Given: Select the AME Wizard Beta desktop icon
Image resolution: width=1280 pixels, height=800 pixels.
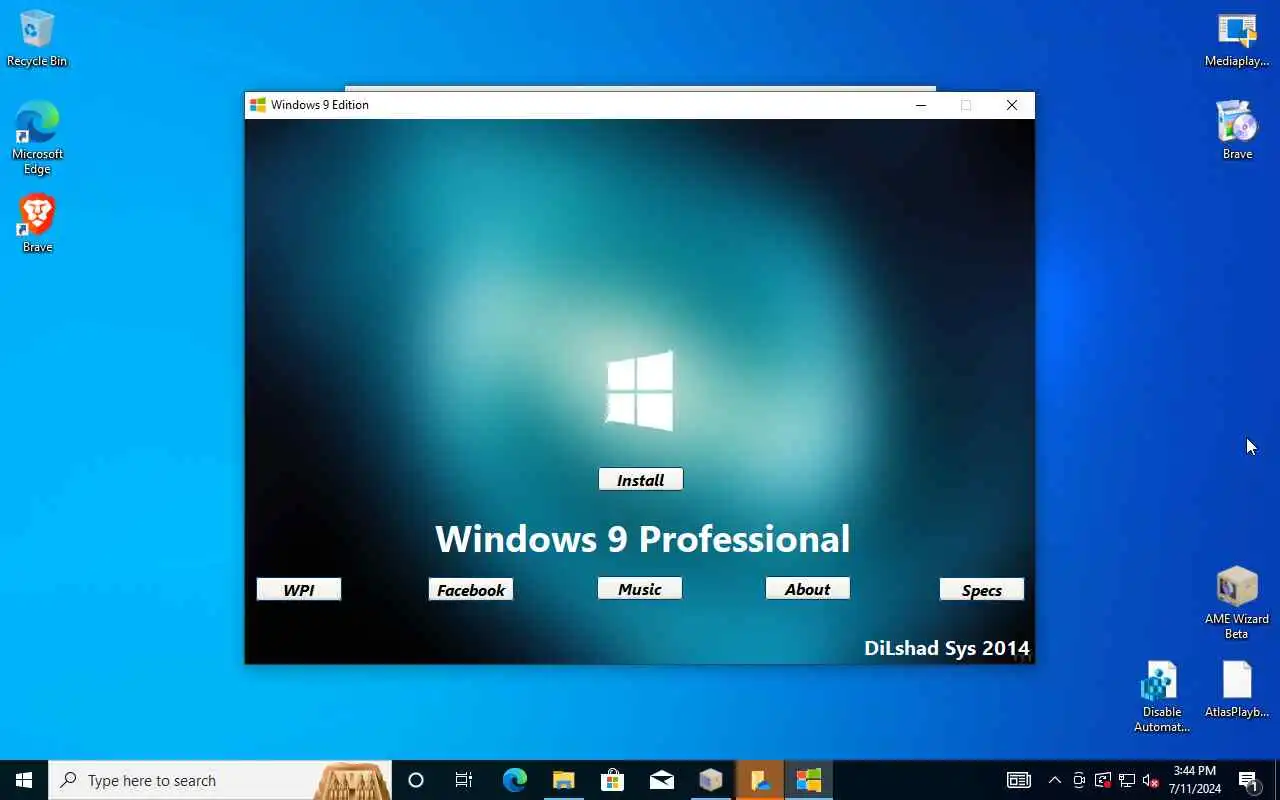Looking at the screenshot, I should coord(1237,603).
